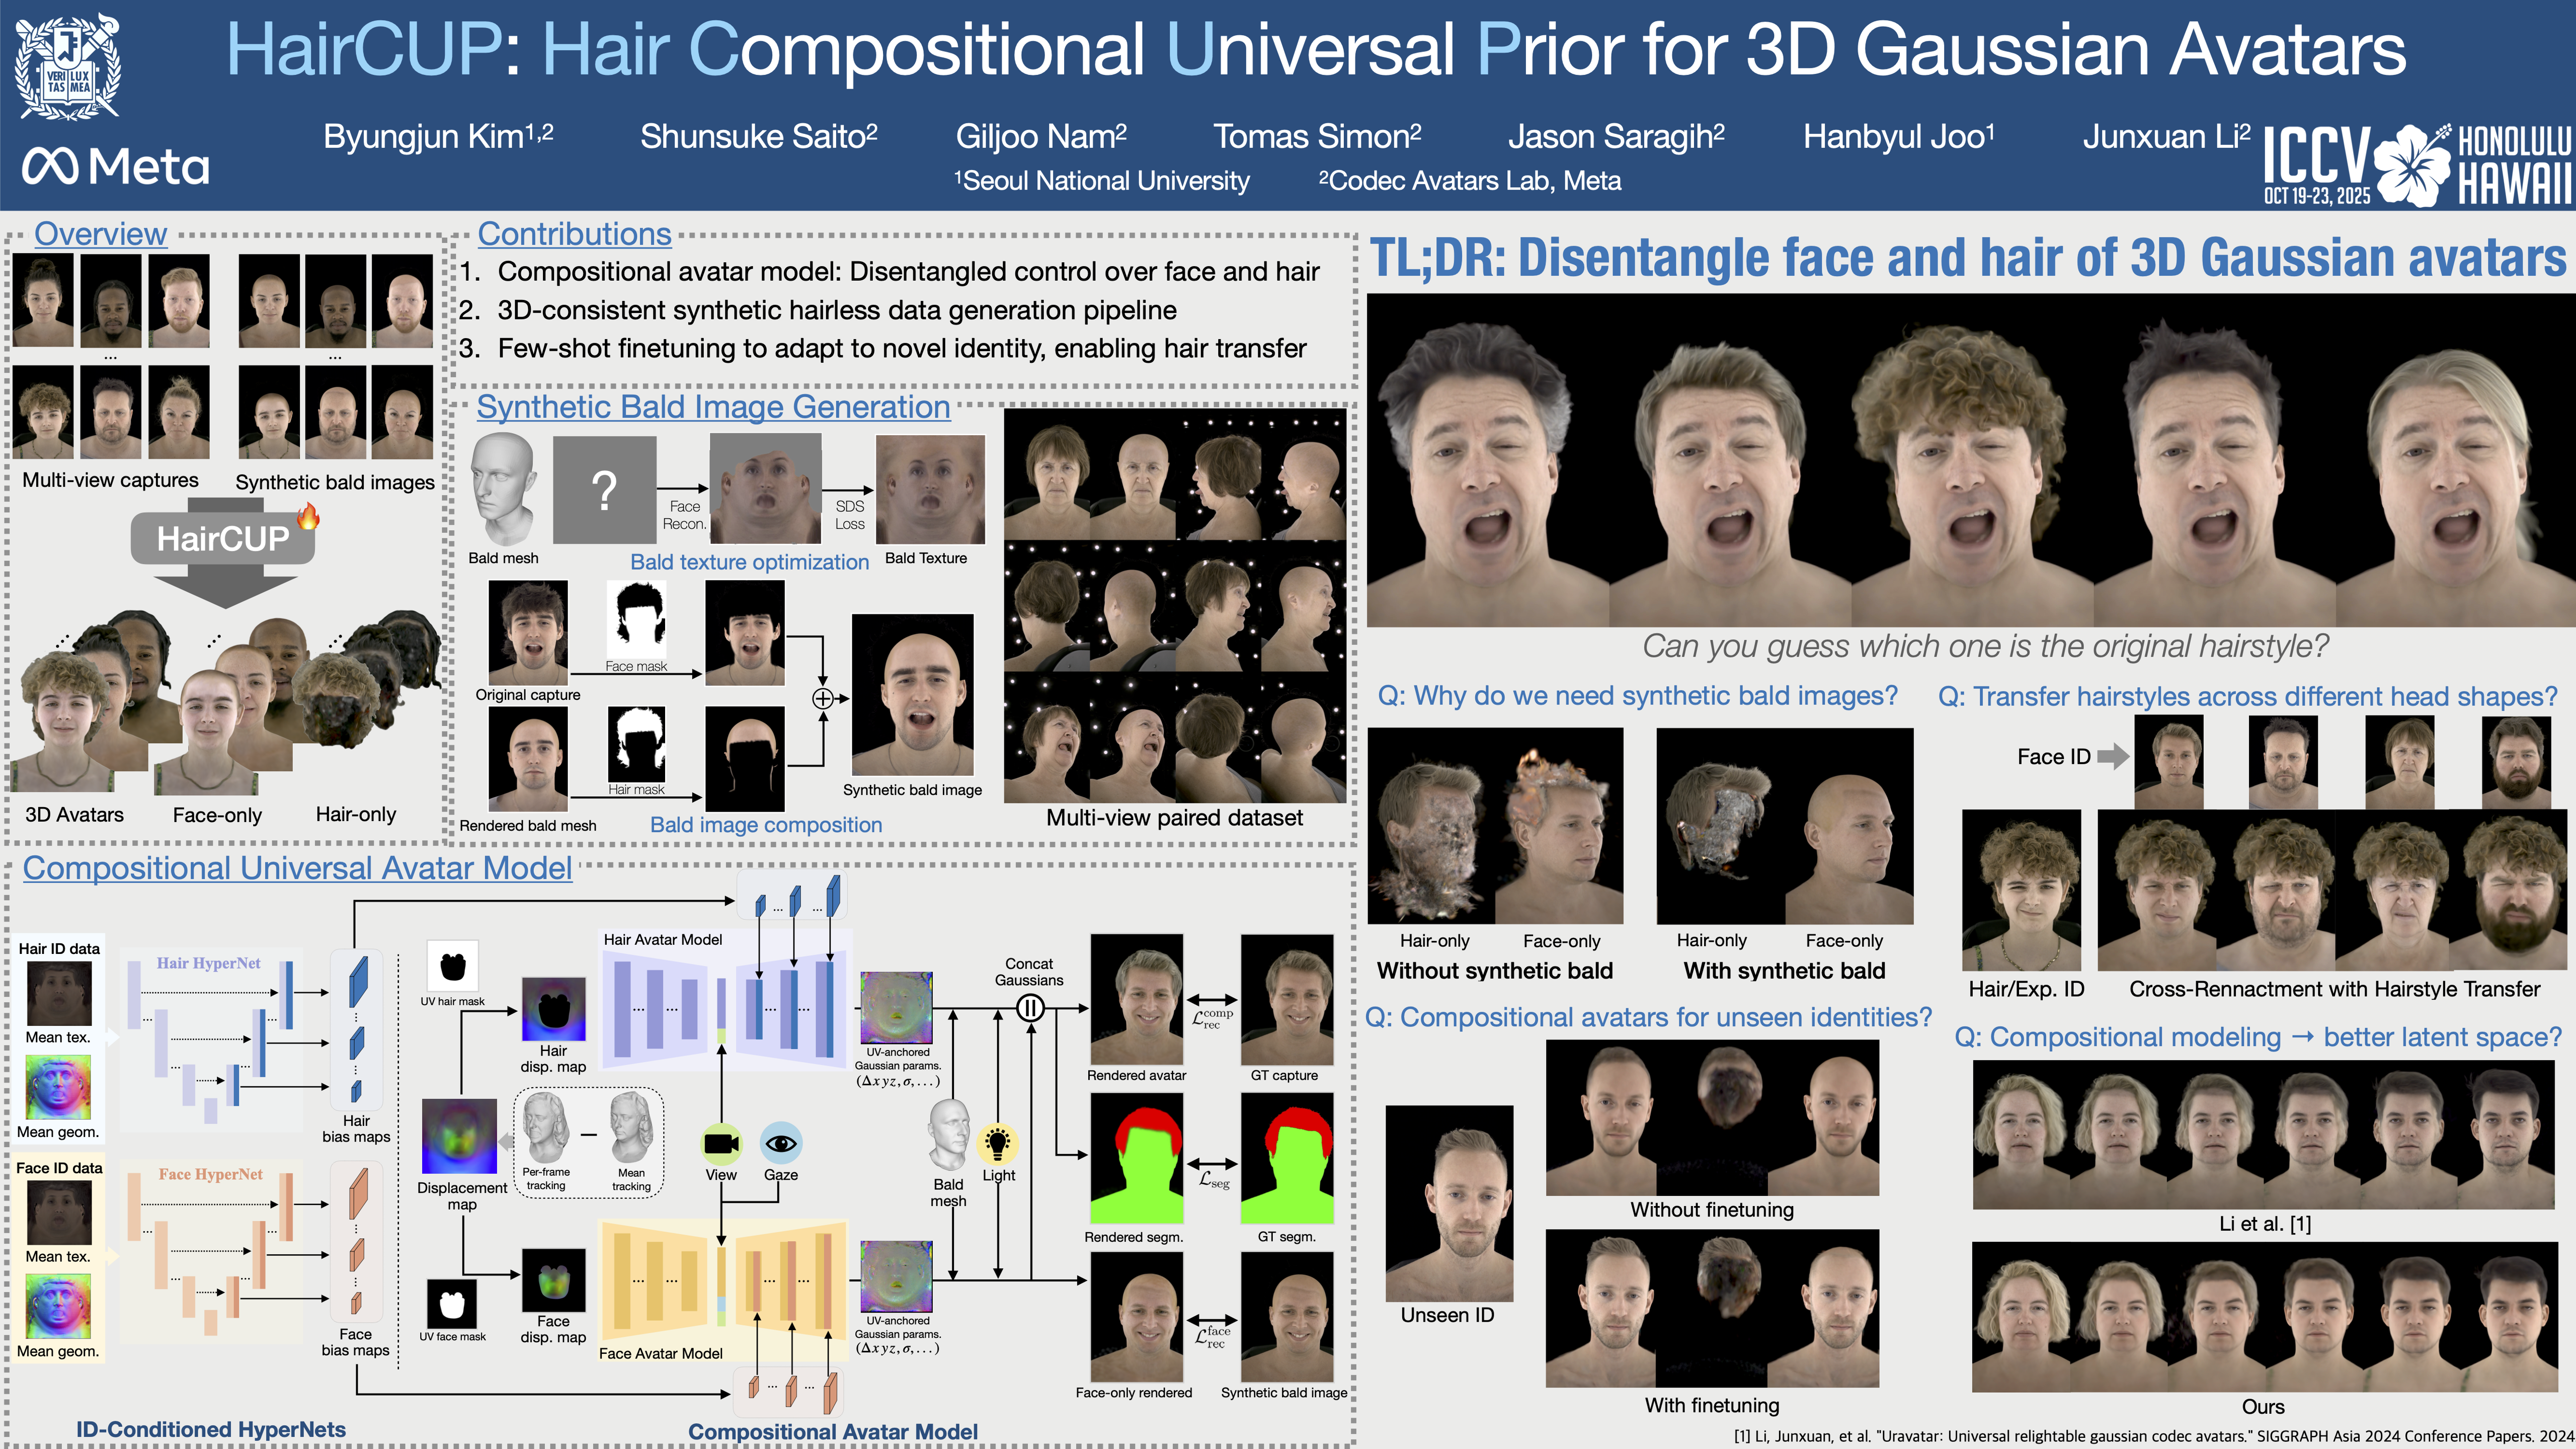
Task: Click the eye Gaze icon
Action: point(780,1143)
